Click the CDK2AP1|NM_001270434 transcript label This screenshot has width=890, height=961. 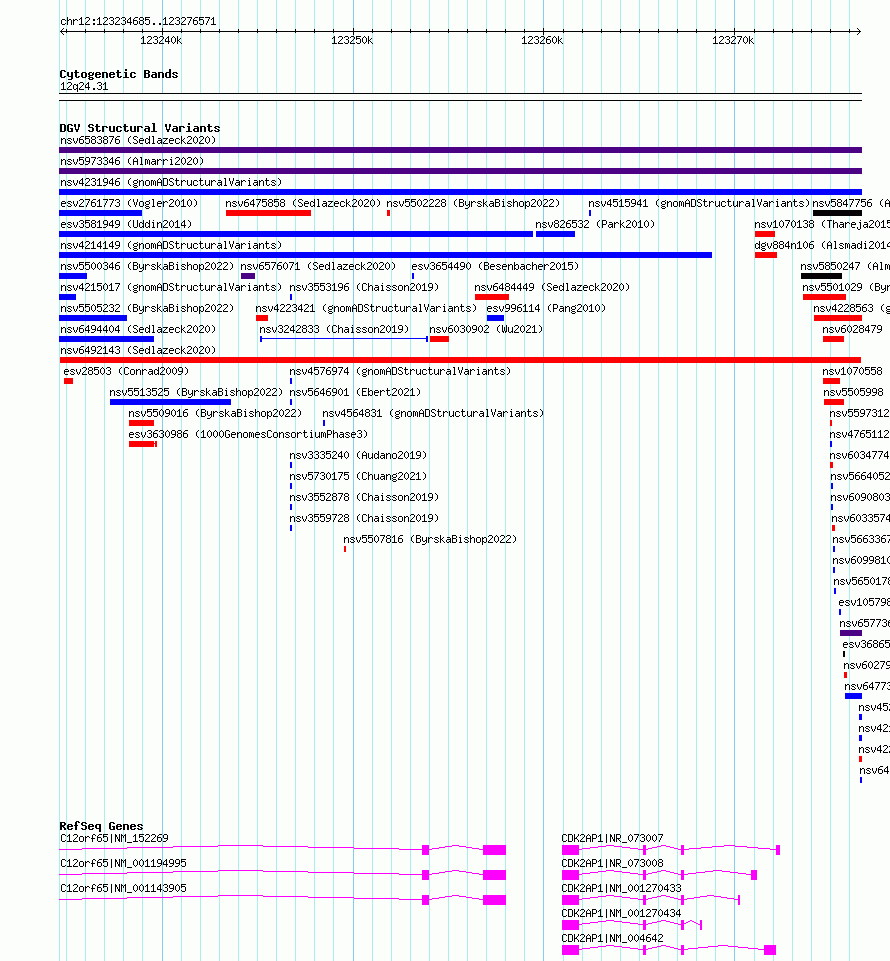tap(622, 913)
